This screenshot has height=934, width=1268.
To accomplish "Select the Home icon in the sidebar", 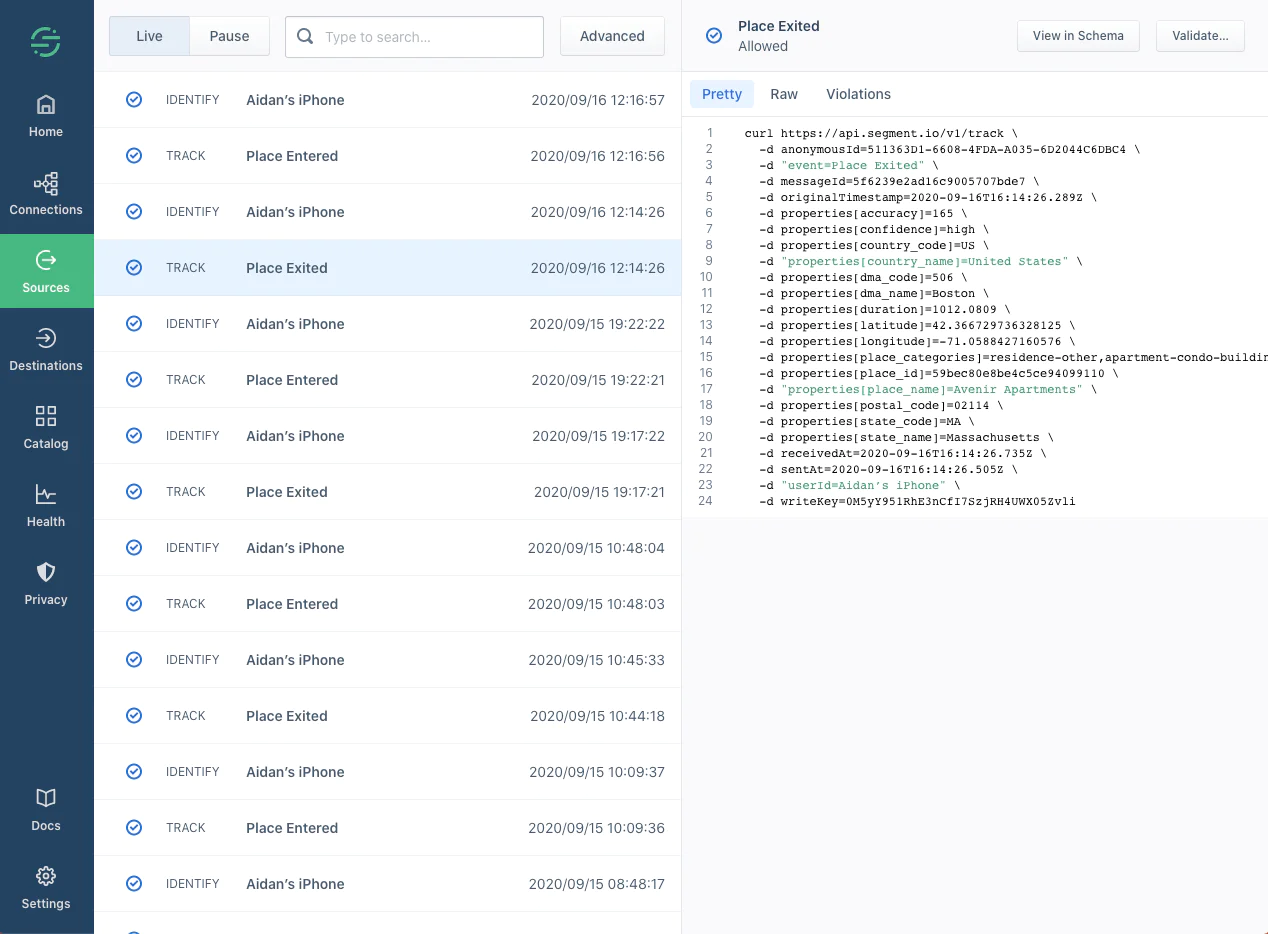I will pos(45,113).
